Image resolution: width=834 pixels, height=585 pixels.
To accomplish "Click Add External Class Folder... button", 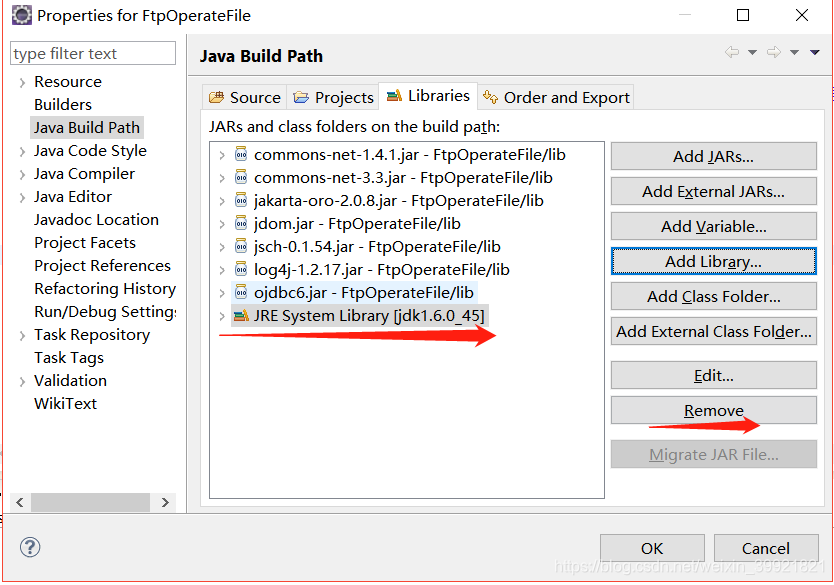I will coord(713,331).
